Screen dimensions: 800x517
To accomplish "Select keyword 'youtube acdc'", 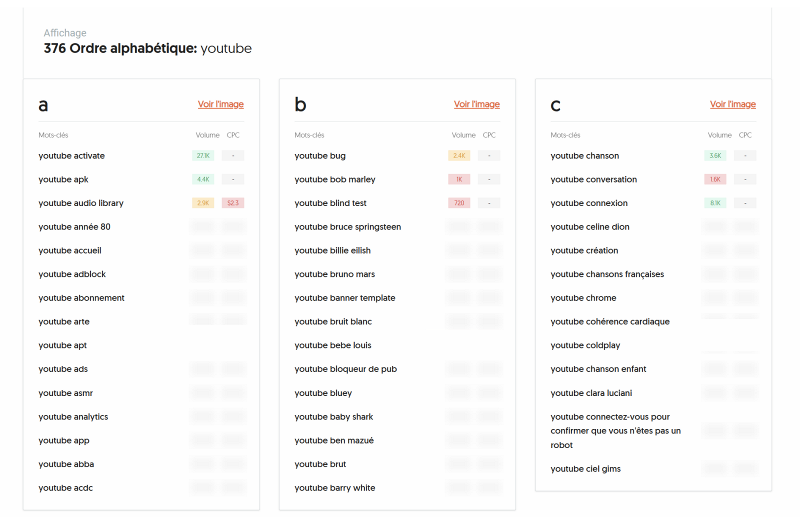I will coord(66,488).
